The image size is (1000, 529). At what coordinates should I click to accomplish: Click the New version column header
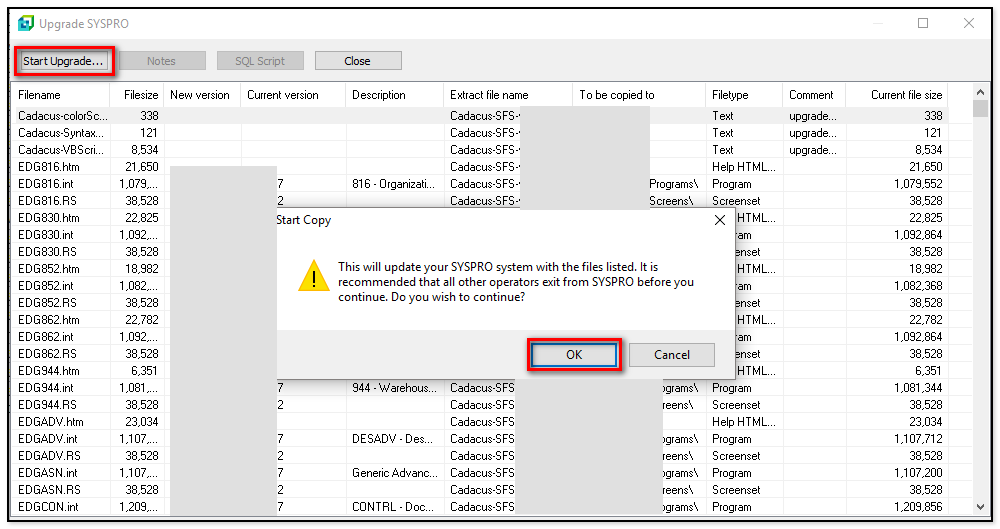click(x=200, y=95)
